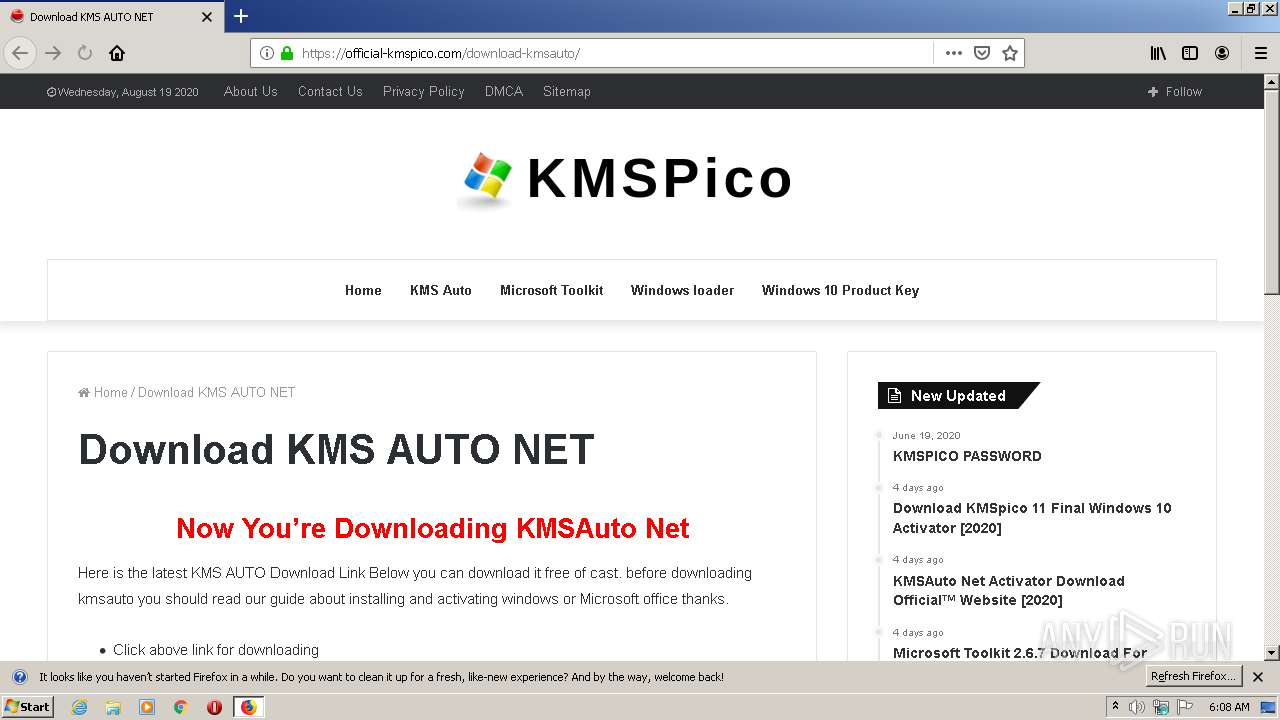Image resolution: width=1280 pixels, height=720 pixels.
Task: Show site information icon in address bar
Action: tap(267, 53)
